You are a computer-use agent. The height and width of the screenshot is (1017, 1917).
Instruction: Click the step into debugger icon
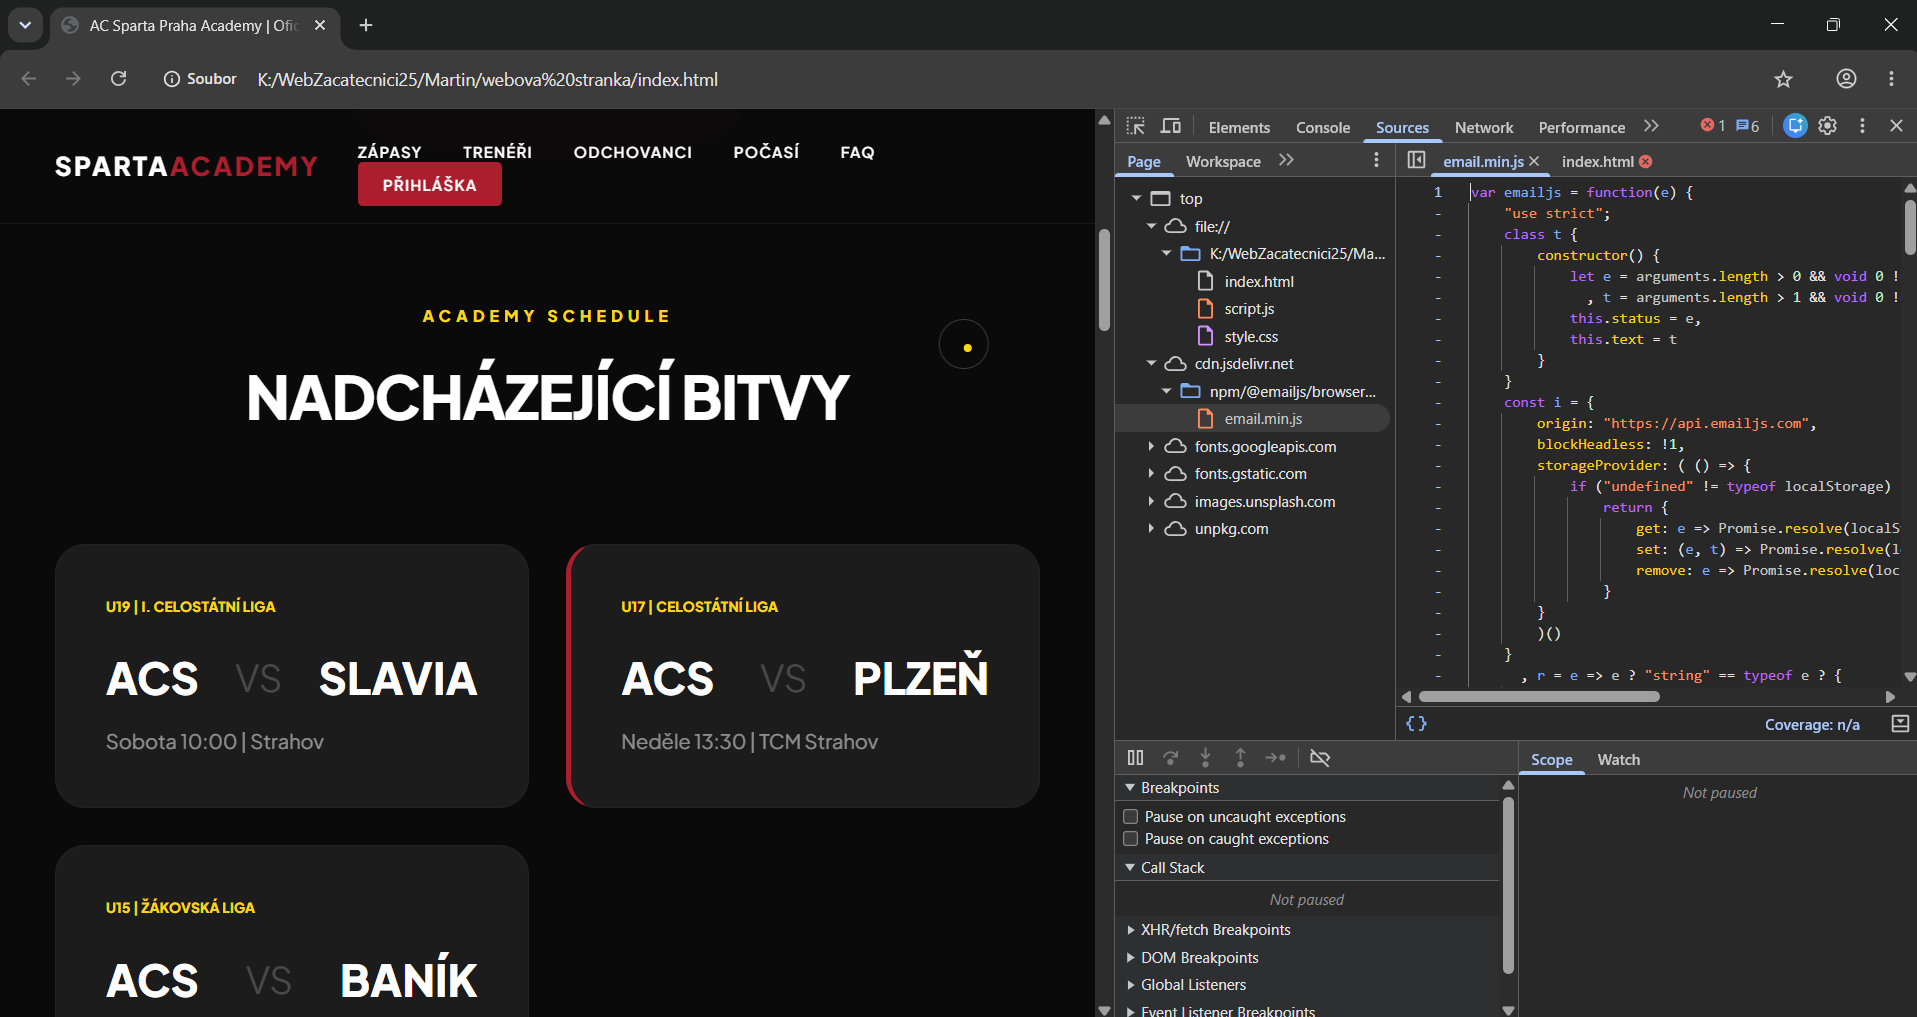(x=1206, y=758)
